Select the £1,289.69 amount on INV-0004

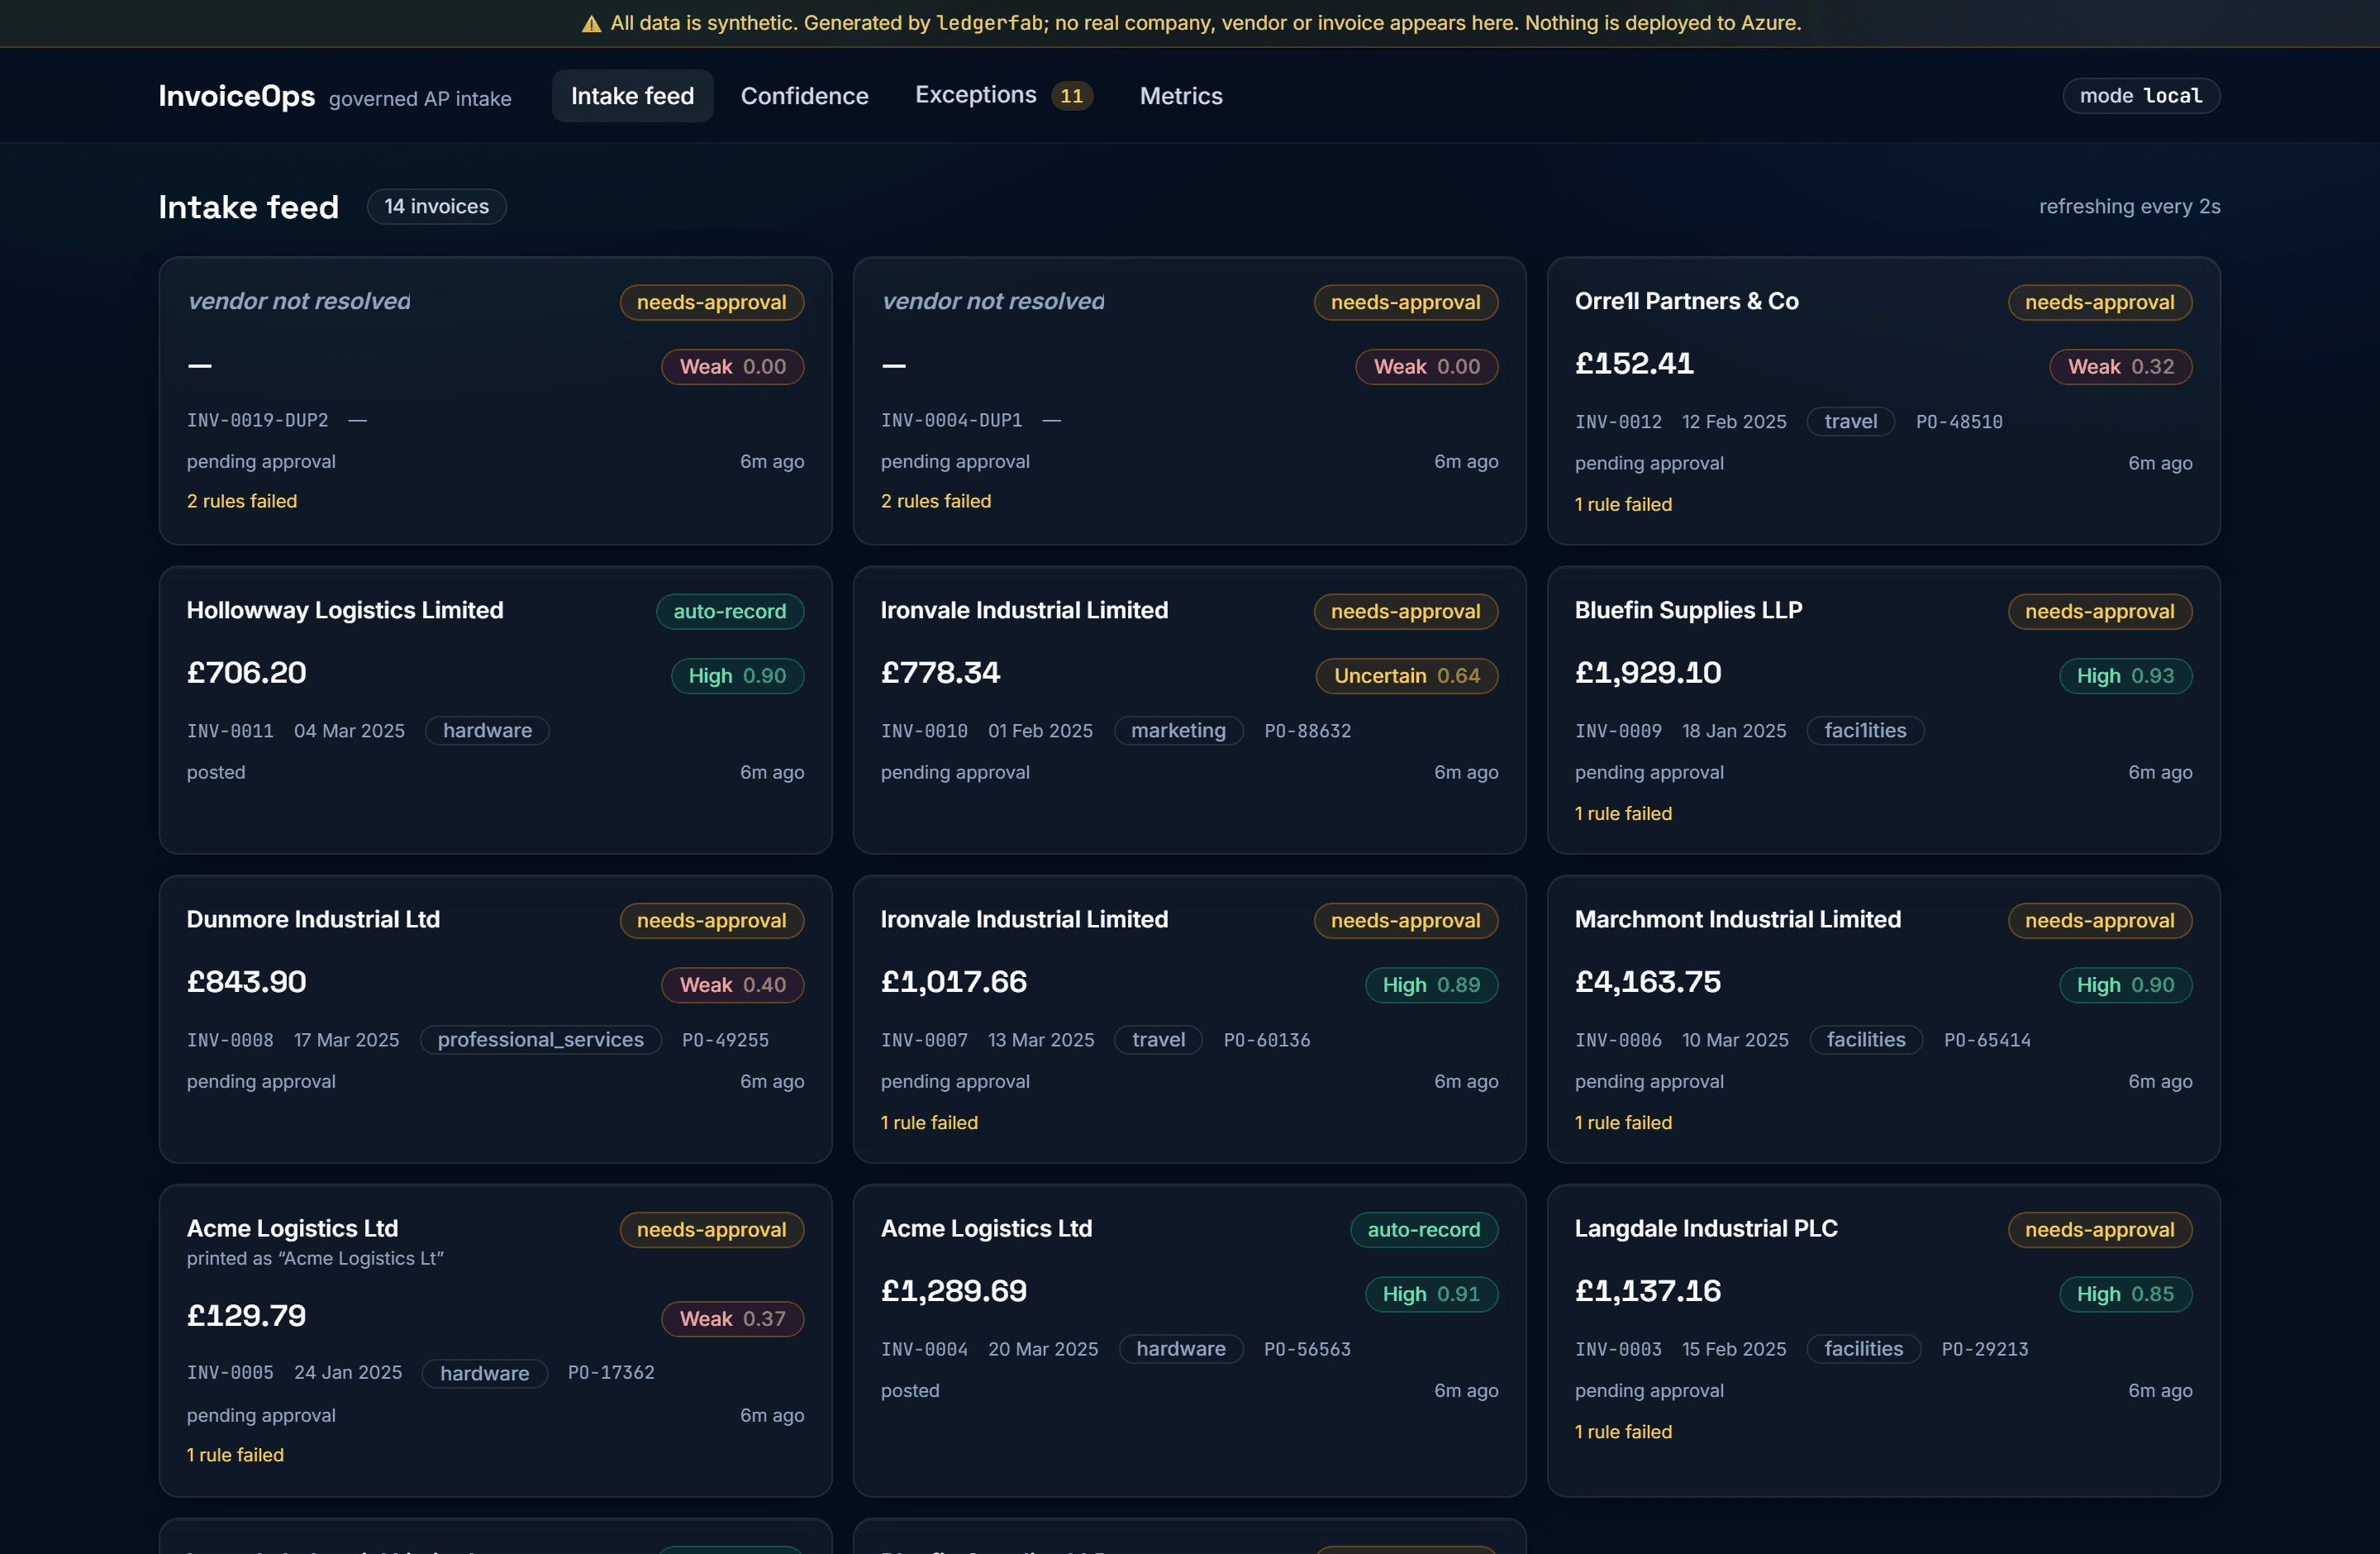(953, 1291)
